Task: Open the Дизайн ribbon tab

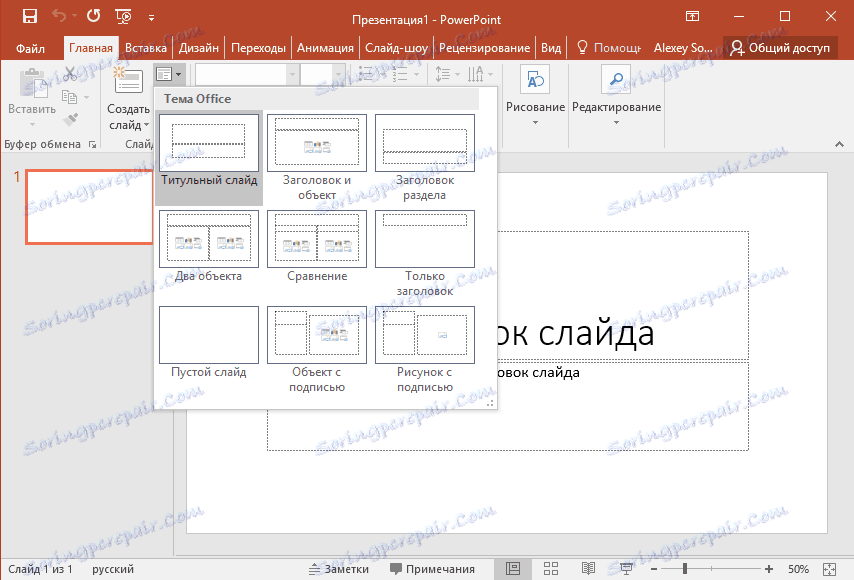Action: click(x=199, y=47)
